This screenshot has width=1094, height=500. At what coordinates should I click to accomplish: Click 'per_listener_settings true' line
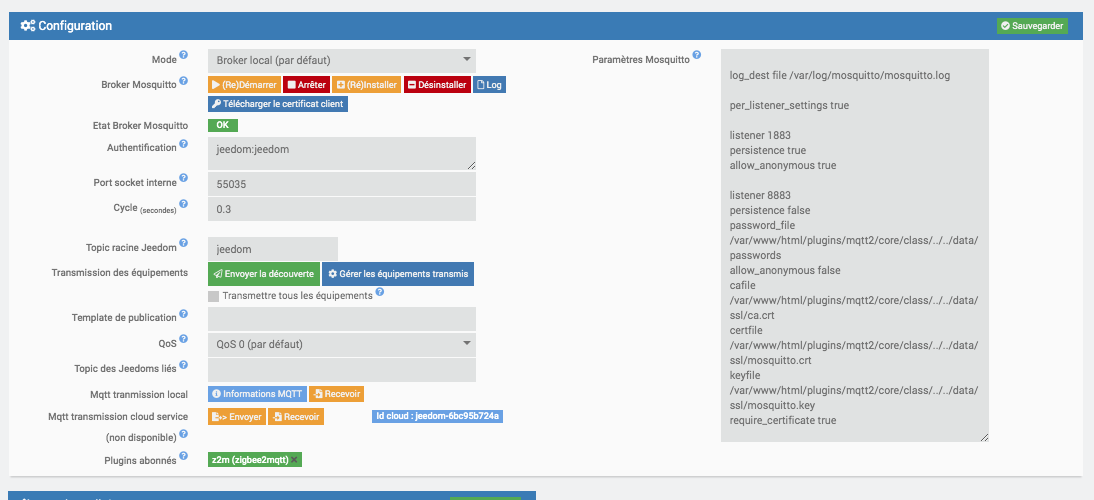pos(789,105)
